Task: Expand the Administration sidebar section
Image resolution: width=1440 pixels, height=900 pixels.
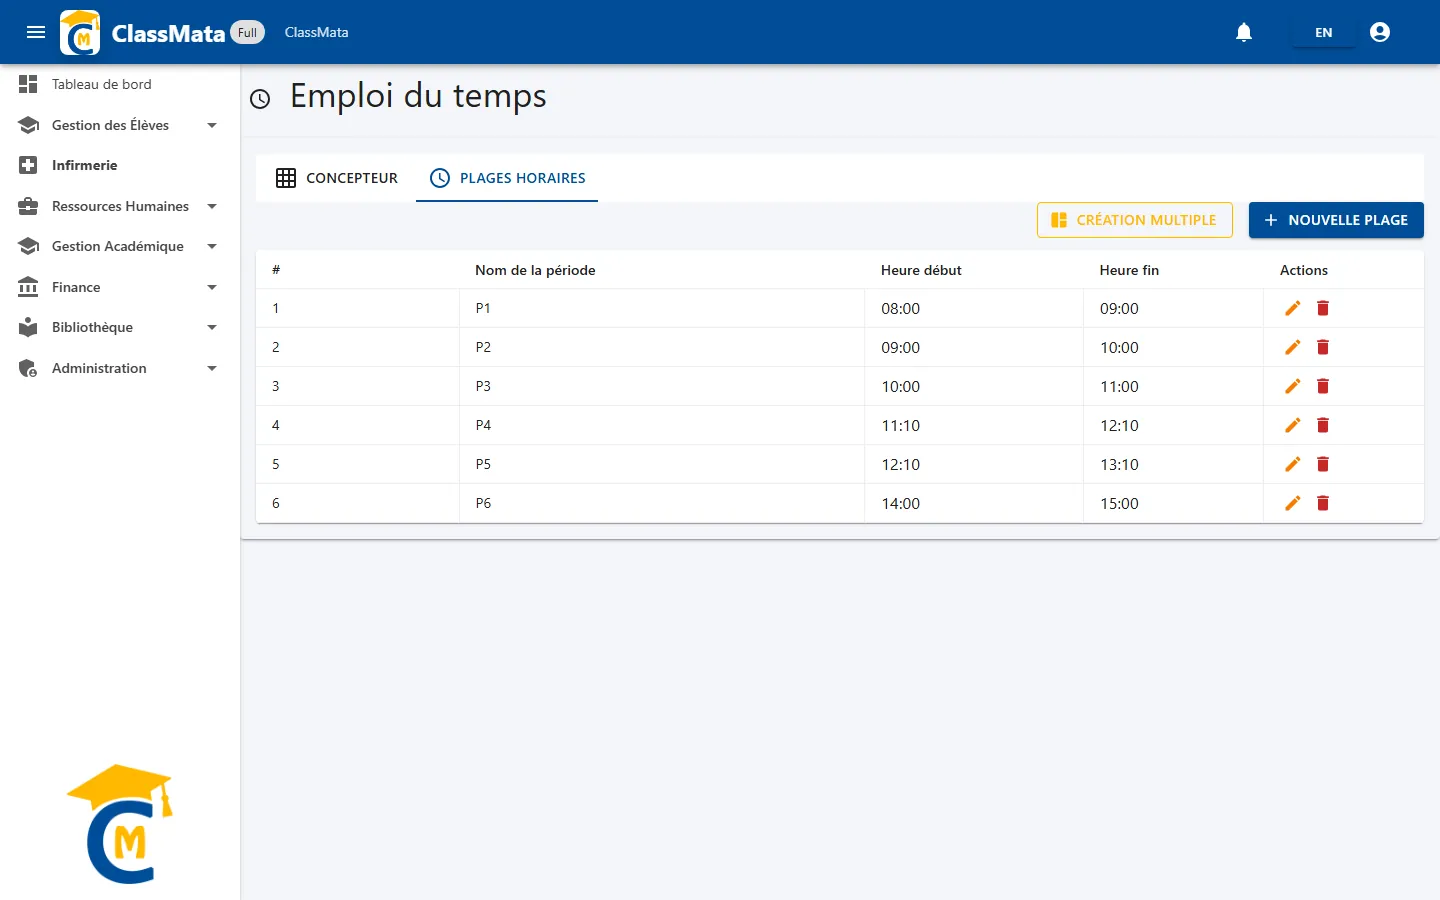Action: pyautogui.click(x=120, y=368)
